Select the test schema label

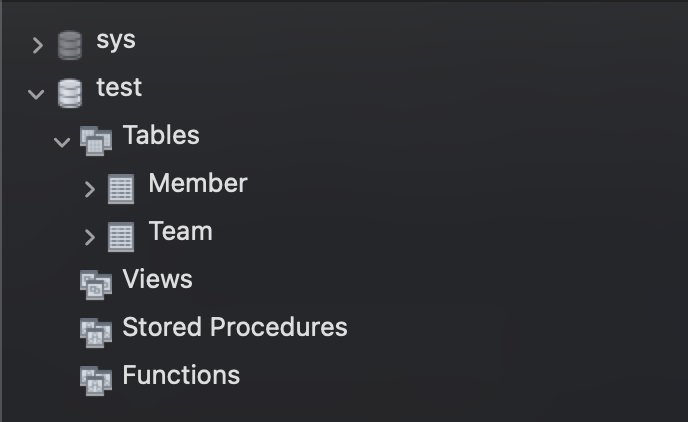tap(119, 87)
